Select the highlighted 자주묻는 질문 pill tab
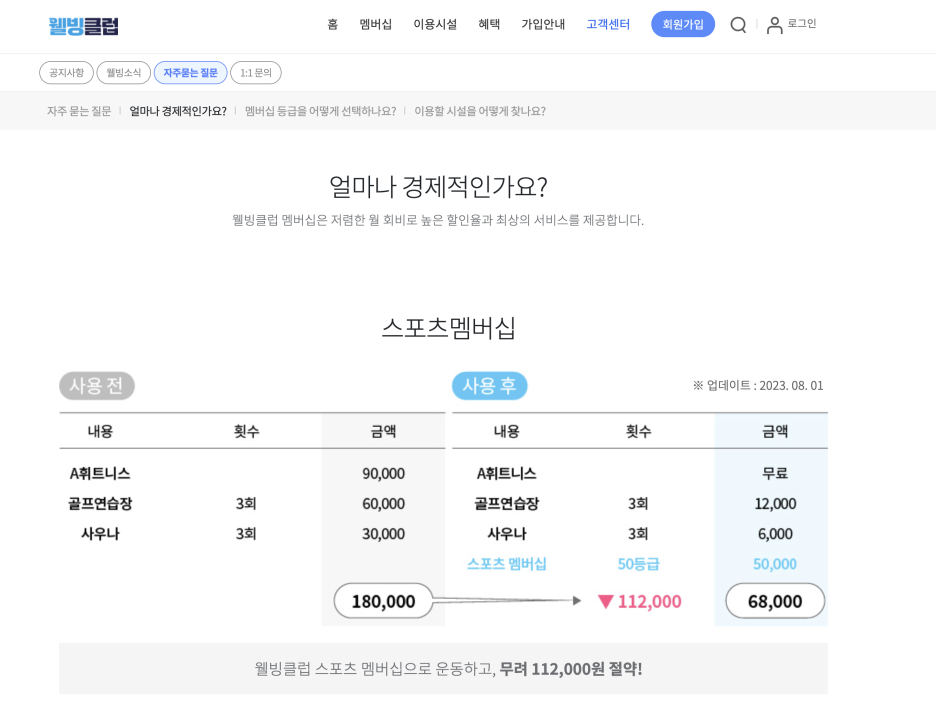Image resolution: width=936 pixels, height=706 pixels. (x=190, y=73)
